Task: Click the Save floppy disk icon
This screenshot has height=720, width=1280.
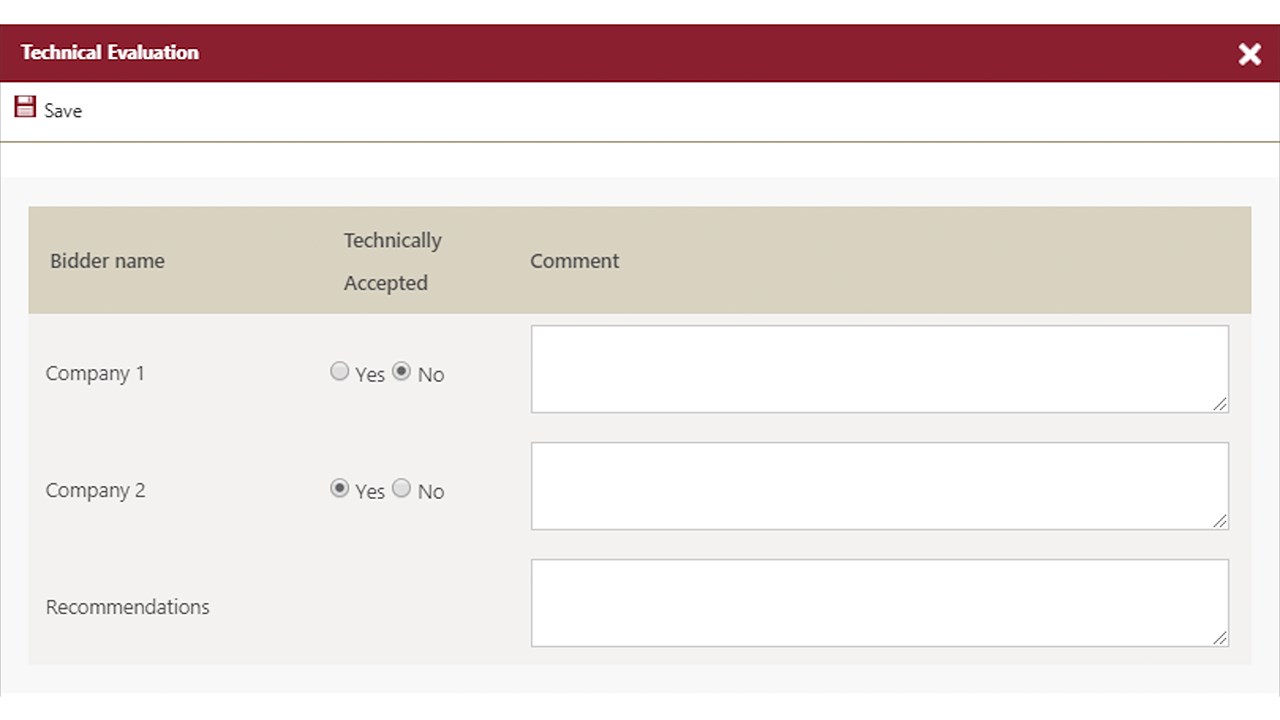Action: (x=25, y=107)
